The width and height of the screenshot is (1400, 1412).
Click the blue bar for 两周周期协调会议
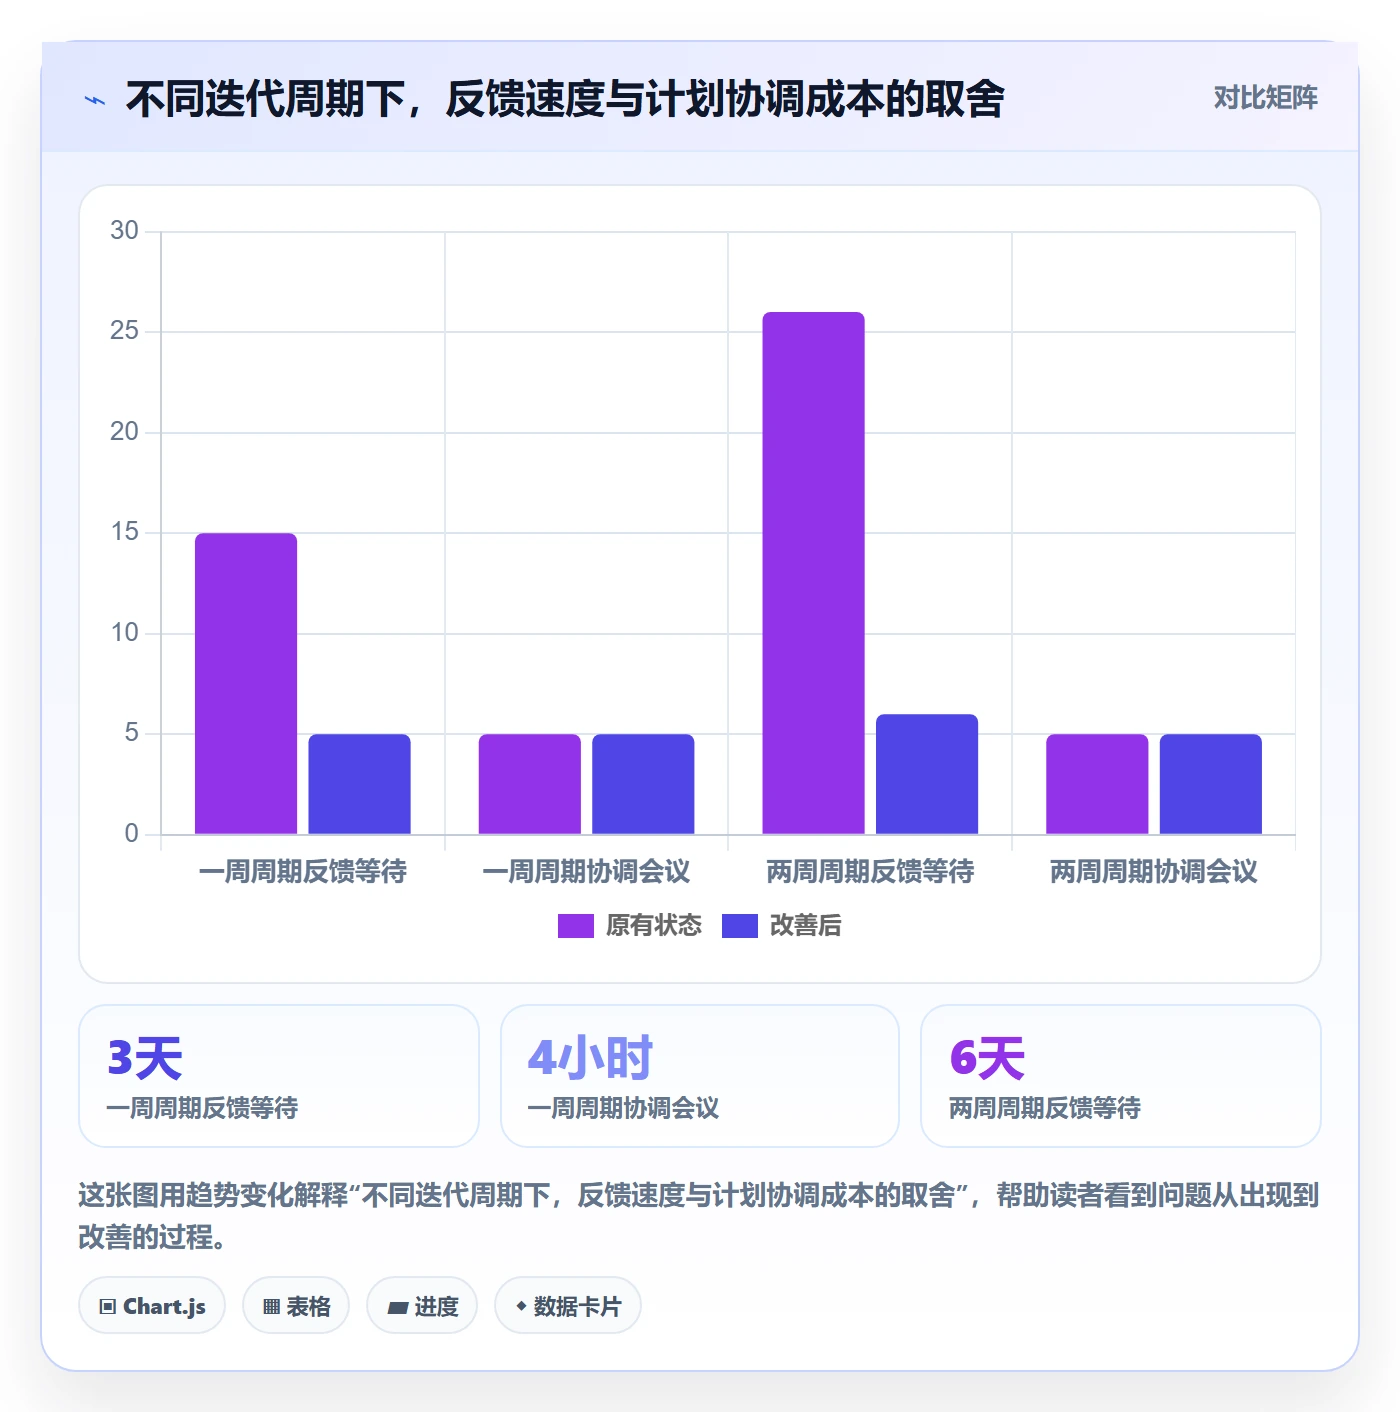1211,784
